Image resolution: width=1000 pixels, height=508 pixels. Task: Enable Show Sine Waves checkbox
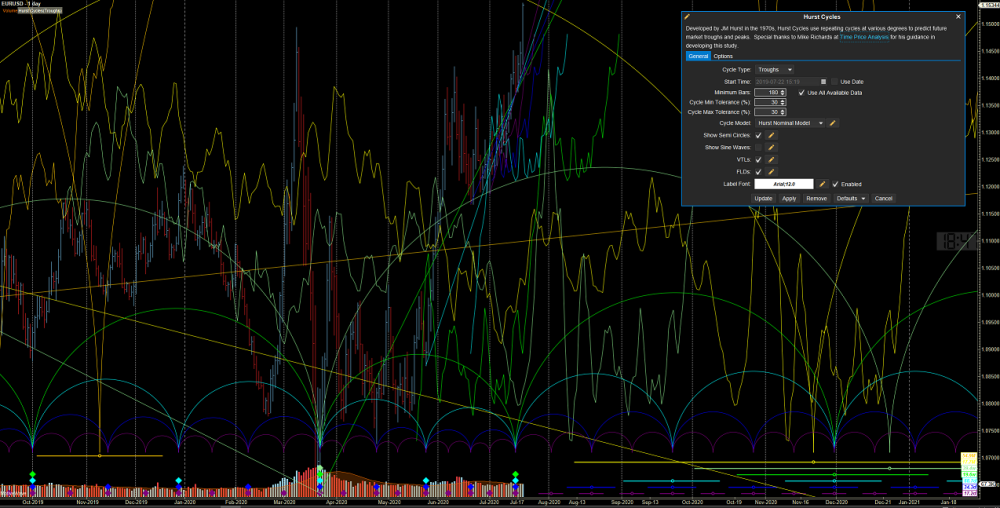click(758, 147)
